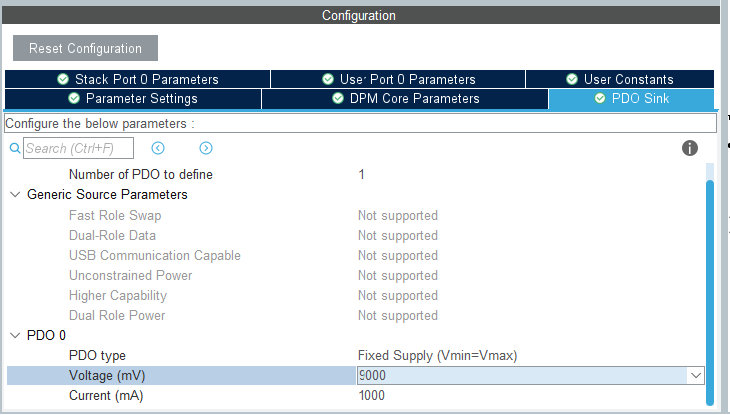730x415 pixels.
Task: Collapse the Generic Source Parameters section
Action: pyautogui.click(x=14, y=195)
